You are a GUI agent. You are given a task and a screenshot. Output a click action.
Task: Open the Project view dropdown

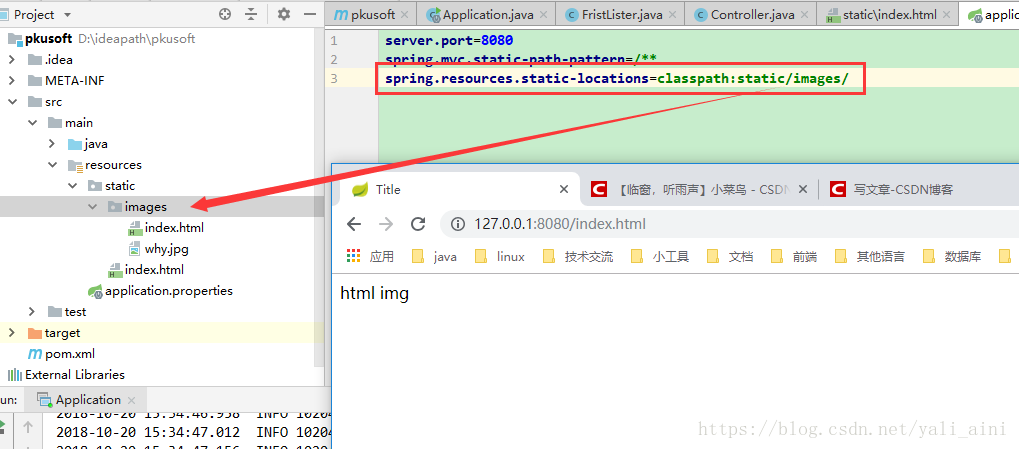coord(68,15)
